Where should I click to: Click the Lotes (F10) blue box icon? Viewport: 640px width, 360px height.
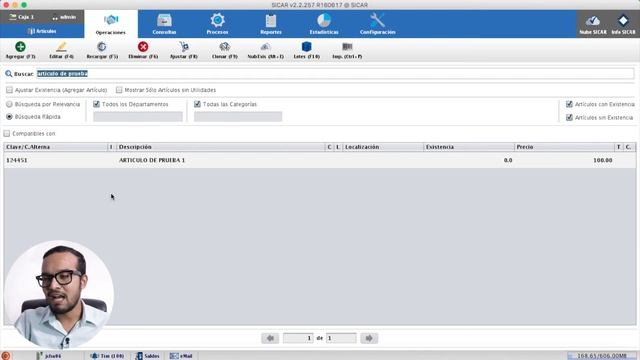[x=307, y=47]
